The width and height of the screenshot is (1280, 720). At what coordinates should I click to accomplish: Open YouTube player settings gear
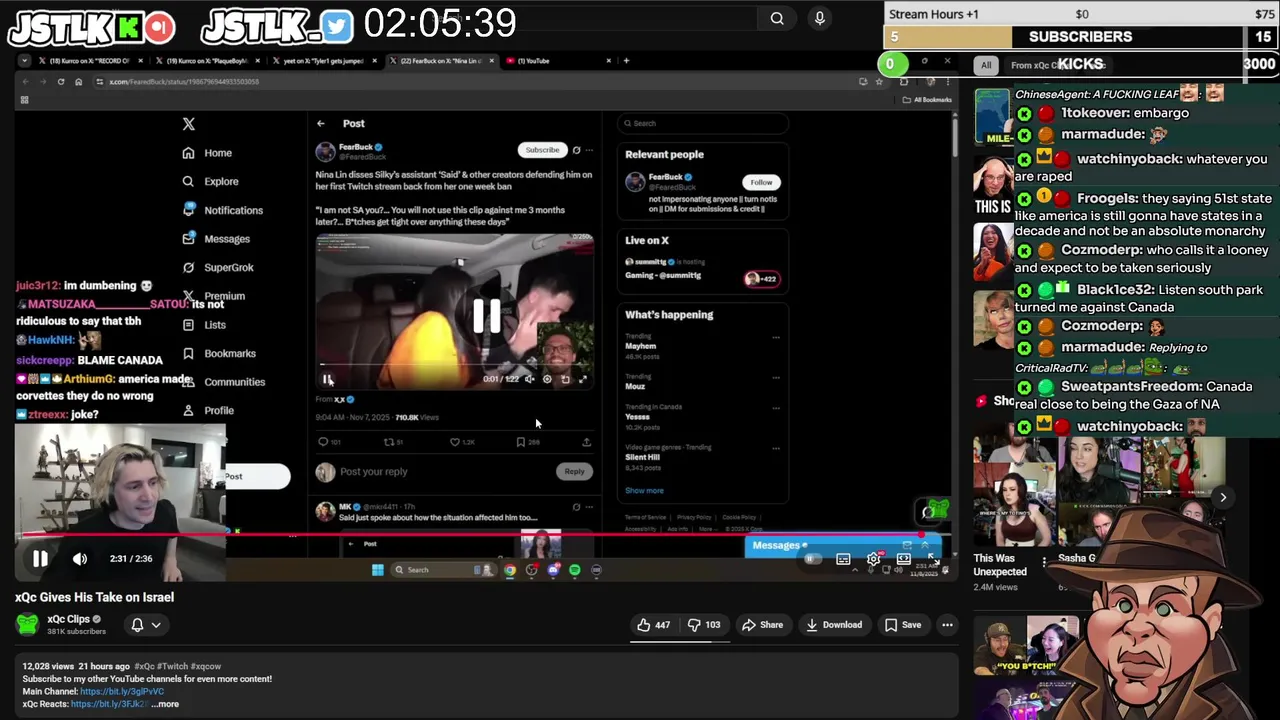pyautogui.click(x=873, y=559)
